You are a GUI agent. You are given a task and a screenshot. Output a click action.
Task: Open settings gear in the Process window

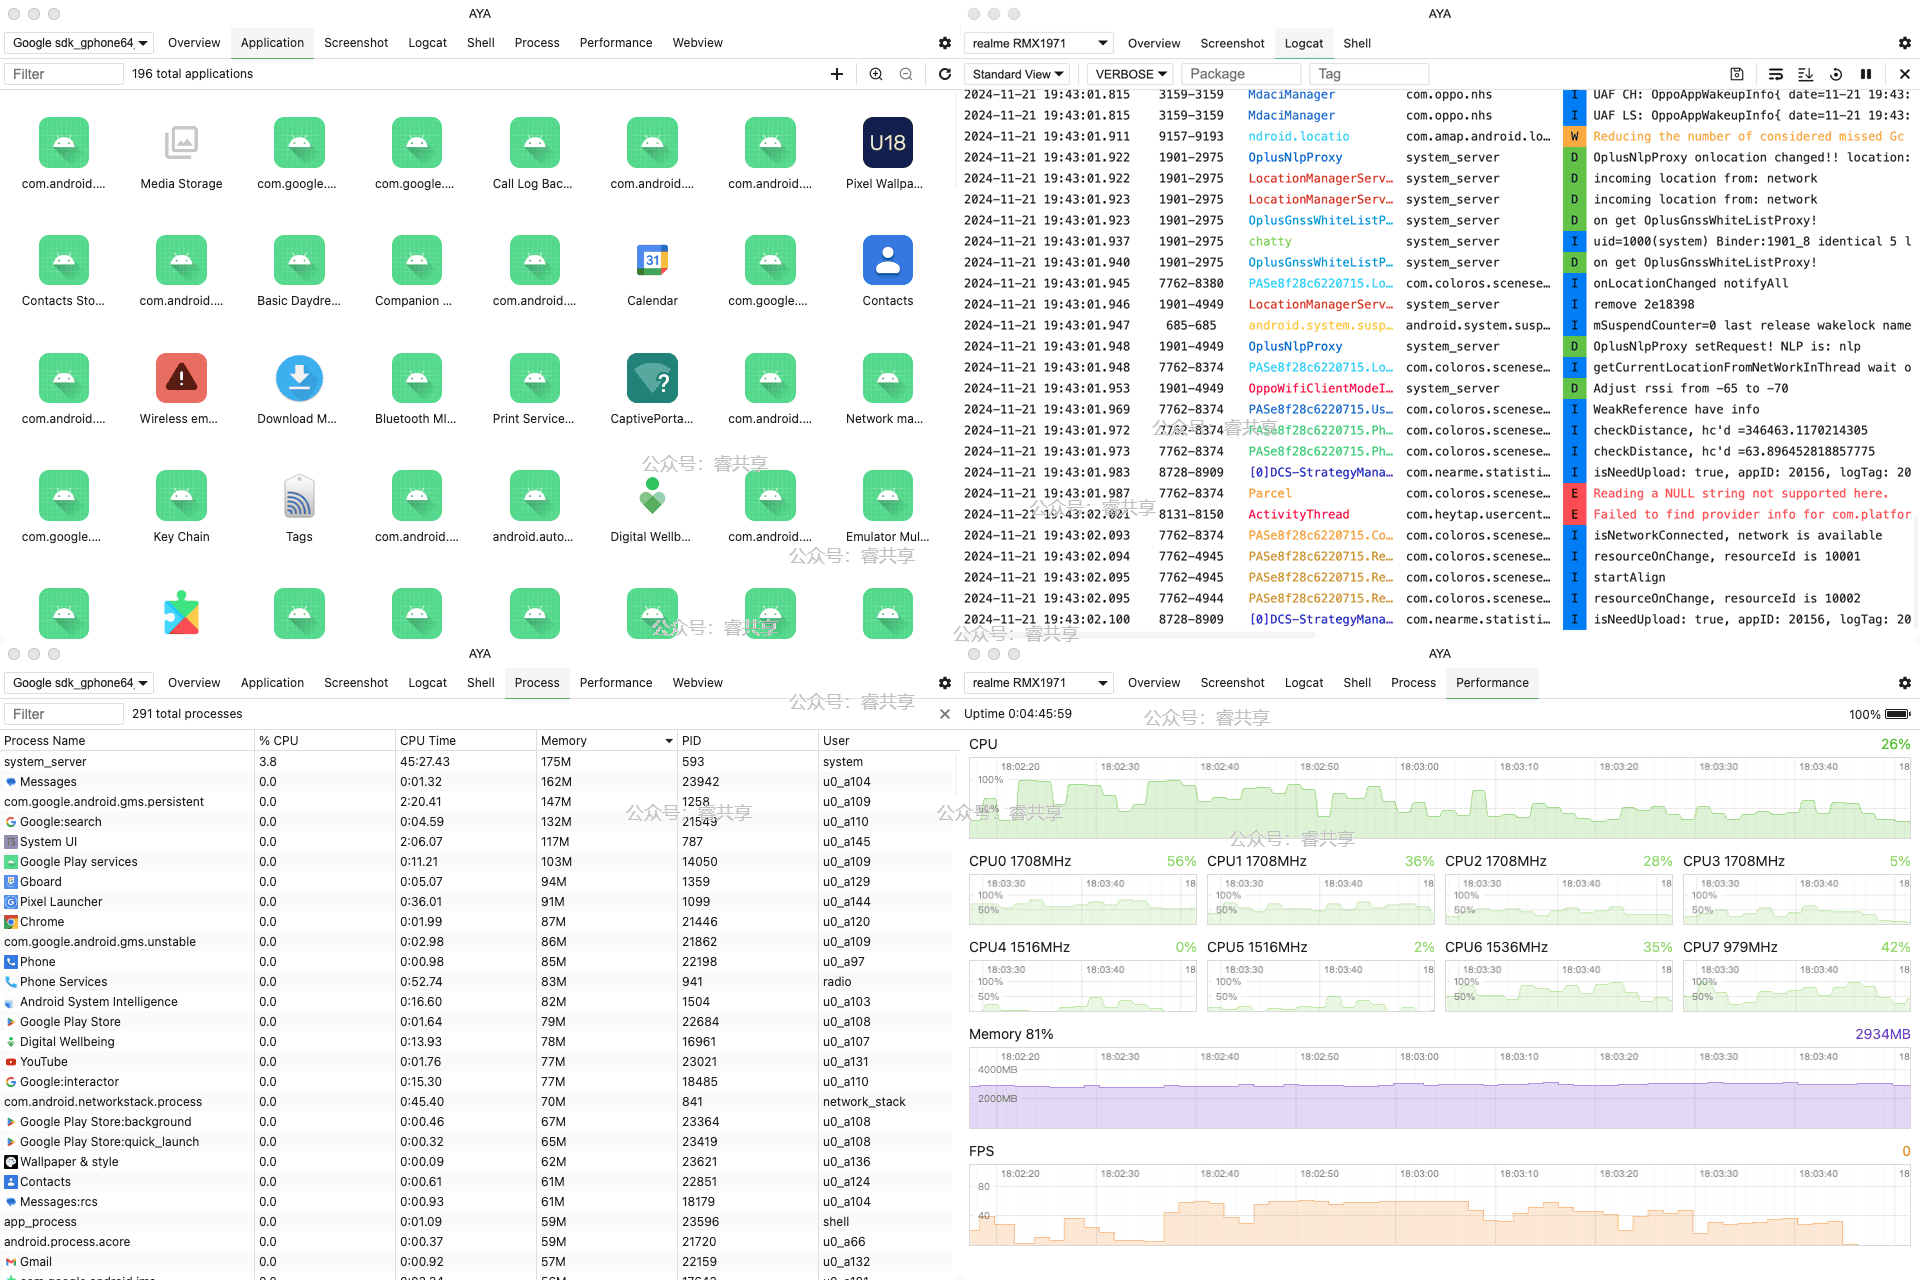tap(945, 683)
